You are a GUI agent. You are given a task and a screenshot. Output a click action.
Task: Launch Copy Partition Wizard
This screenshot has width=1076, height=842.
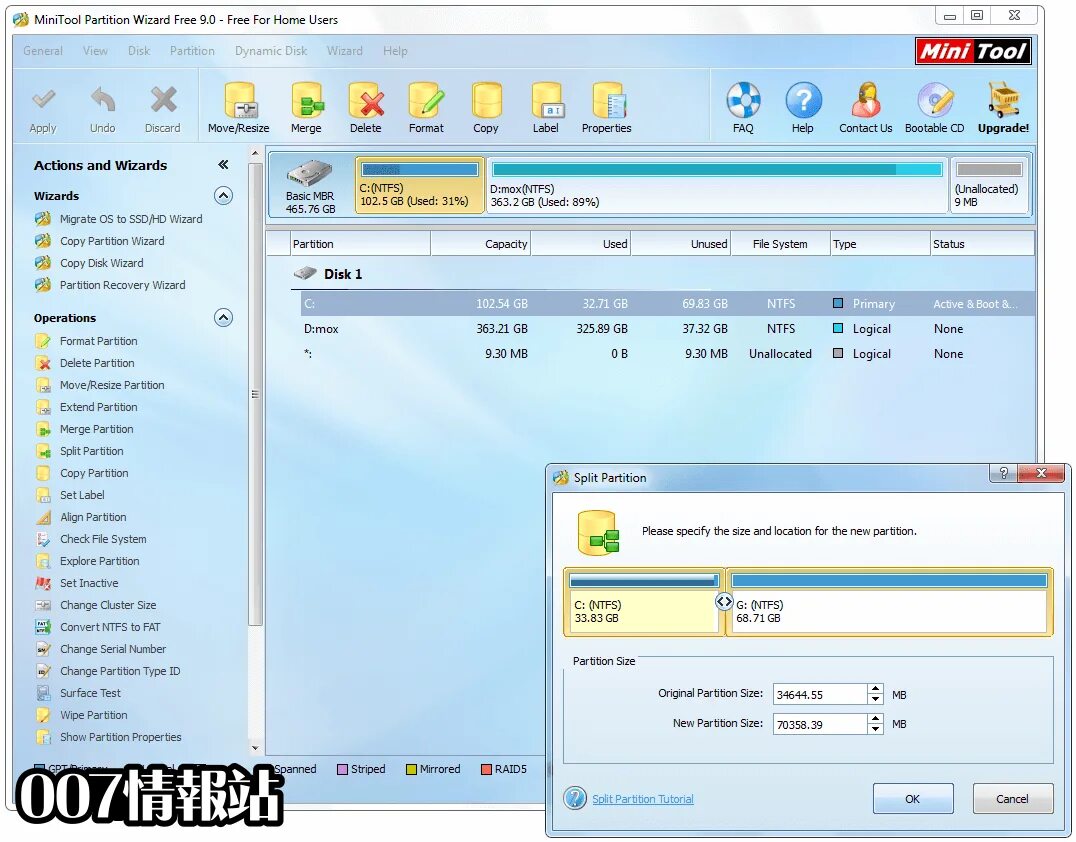(x=112, y=241)
